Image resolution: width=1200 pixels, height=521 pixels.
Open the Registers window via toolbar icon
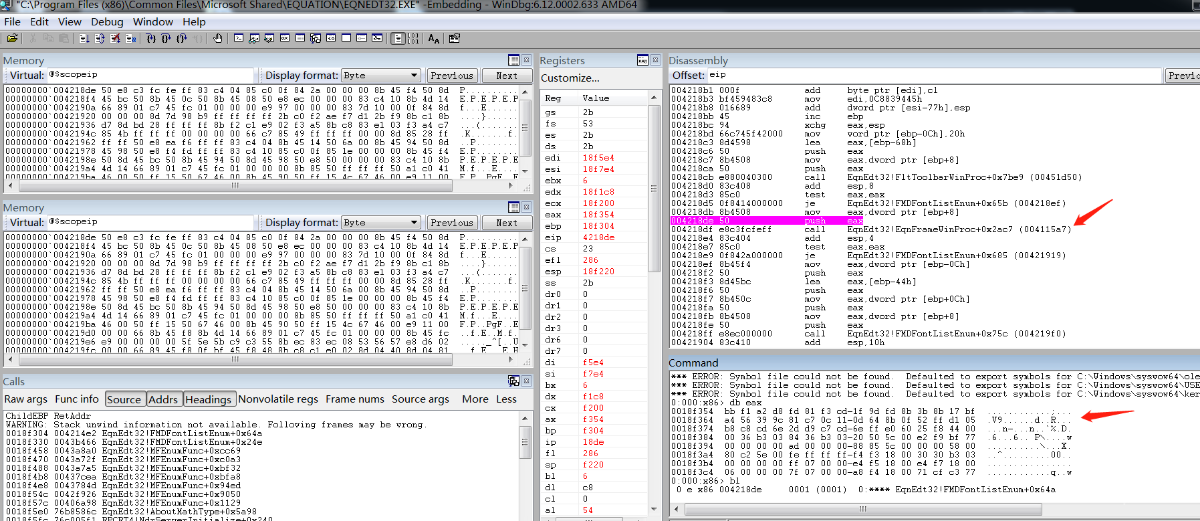285,38
